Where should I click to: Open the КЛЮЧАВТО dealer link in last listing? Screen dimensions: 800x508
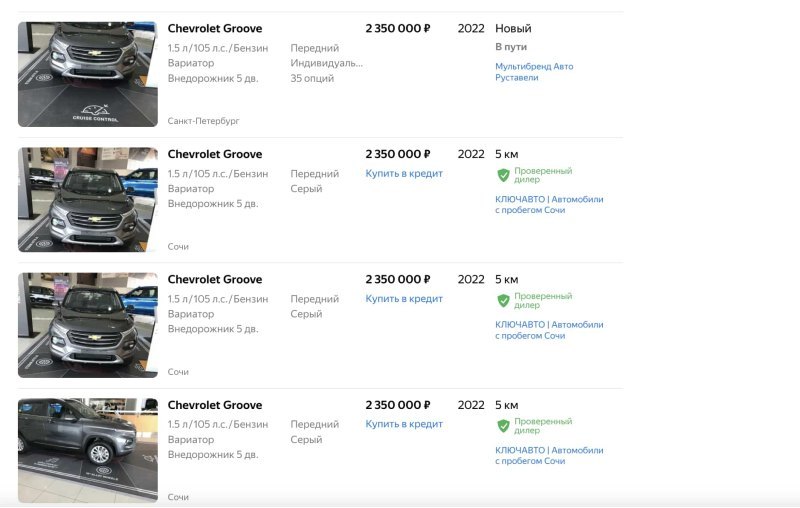pos(549,455)
